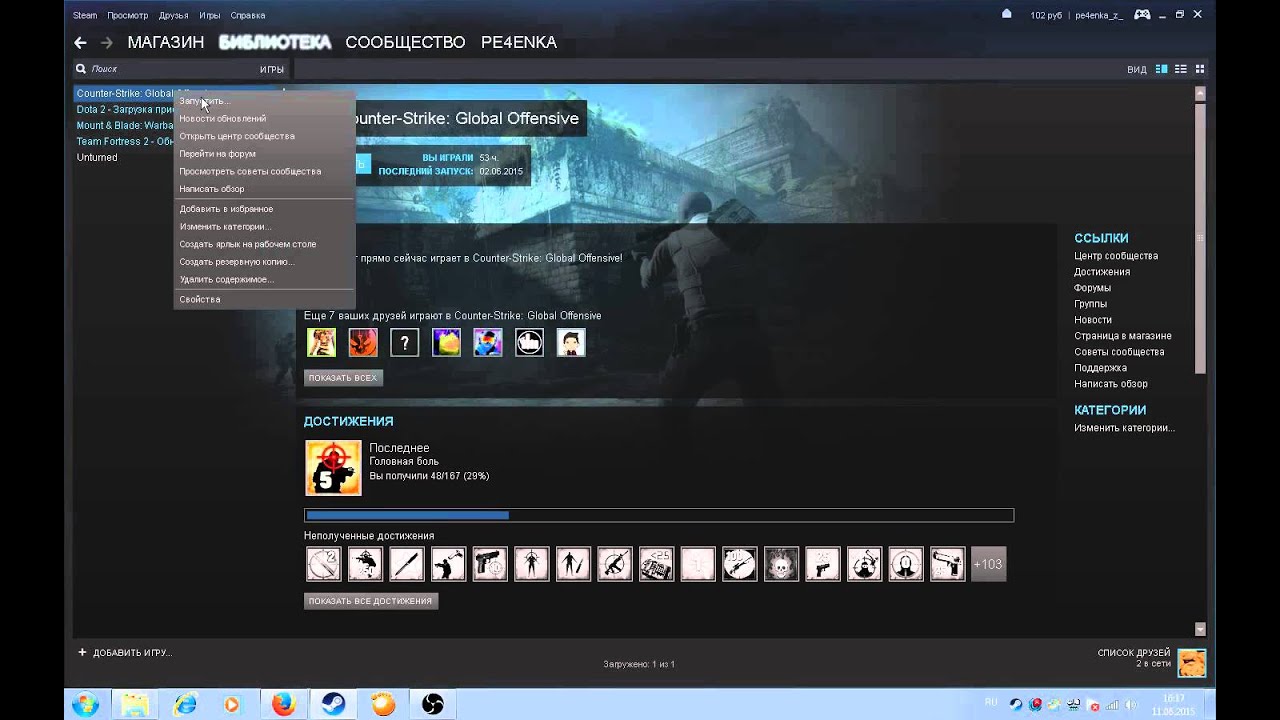Select the '100' sniper rifle achievement icon

(x=740, y=564)
